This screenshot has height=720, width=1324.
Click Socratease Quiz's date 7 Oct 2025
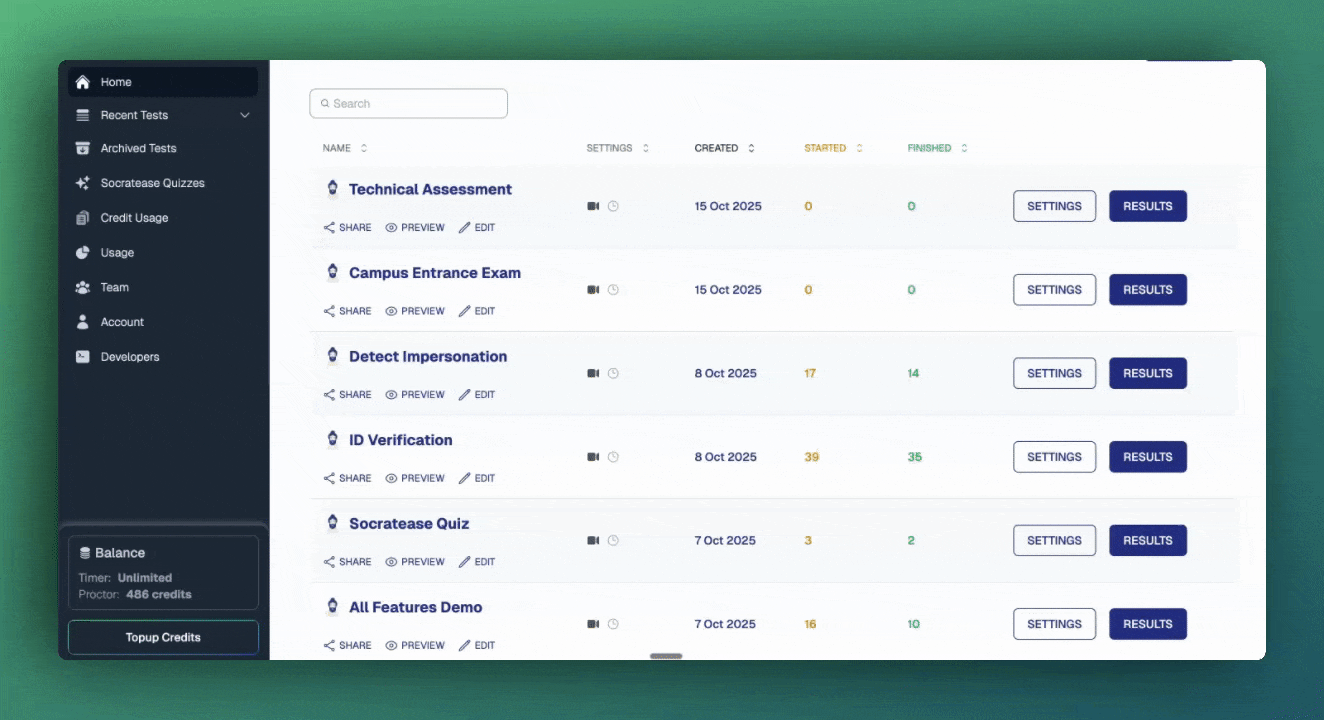point(725,540)
